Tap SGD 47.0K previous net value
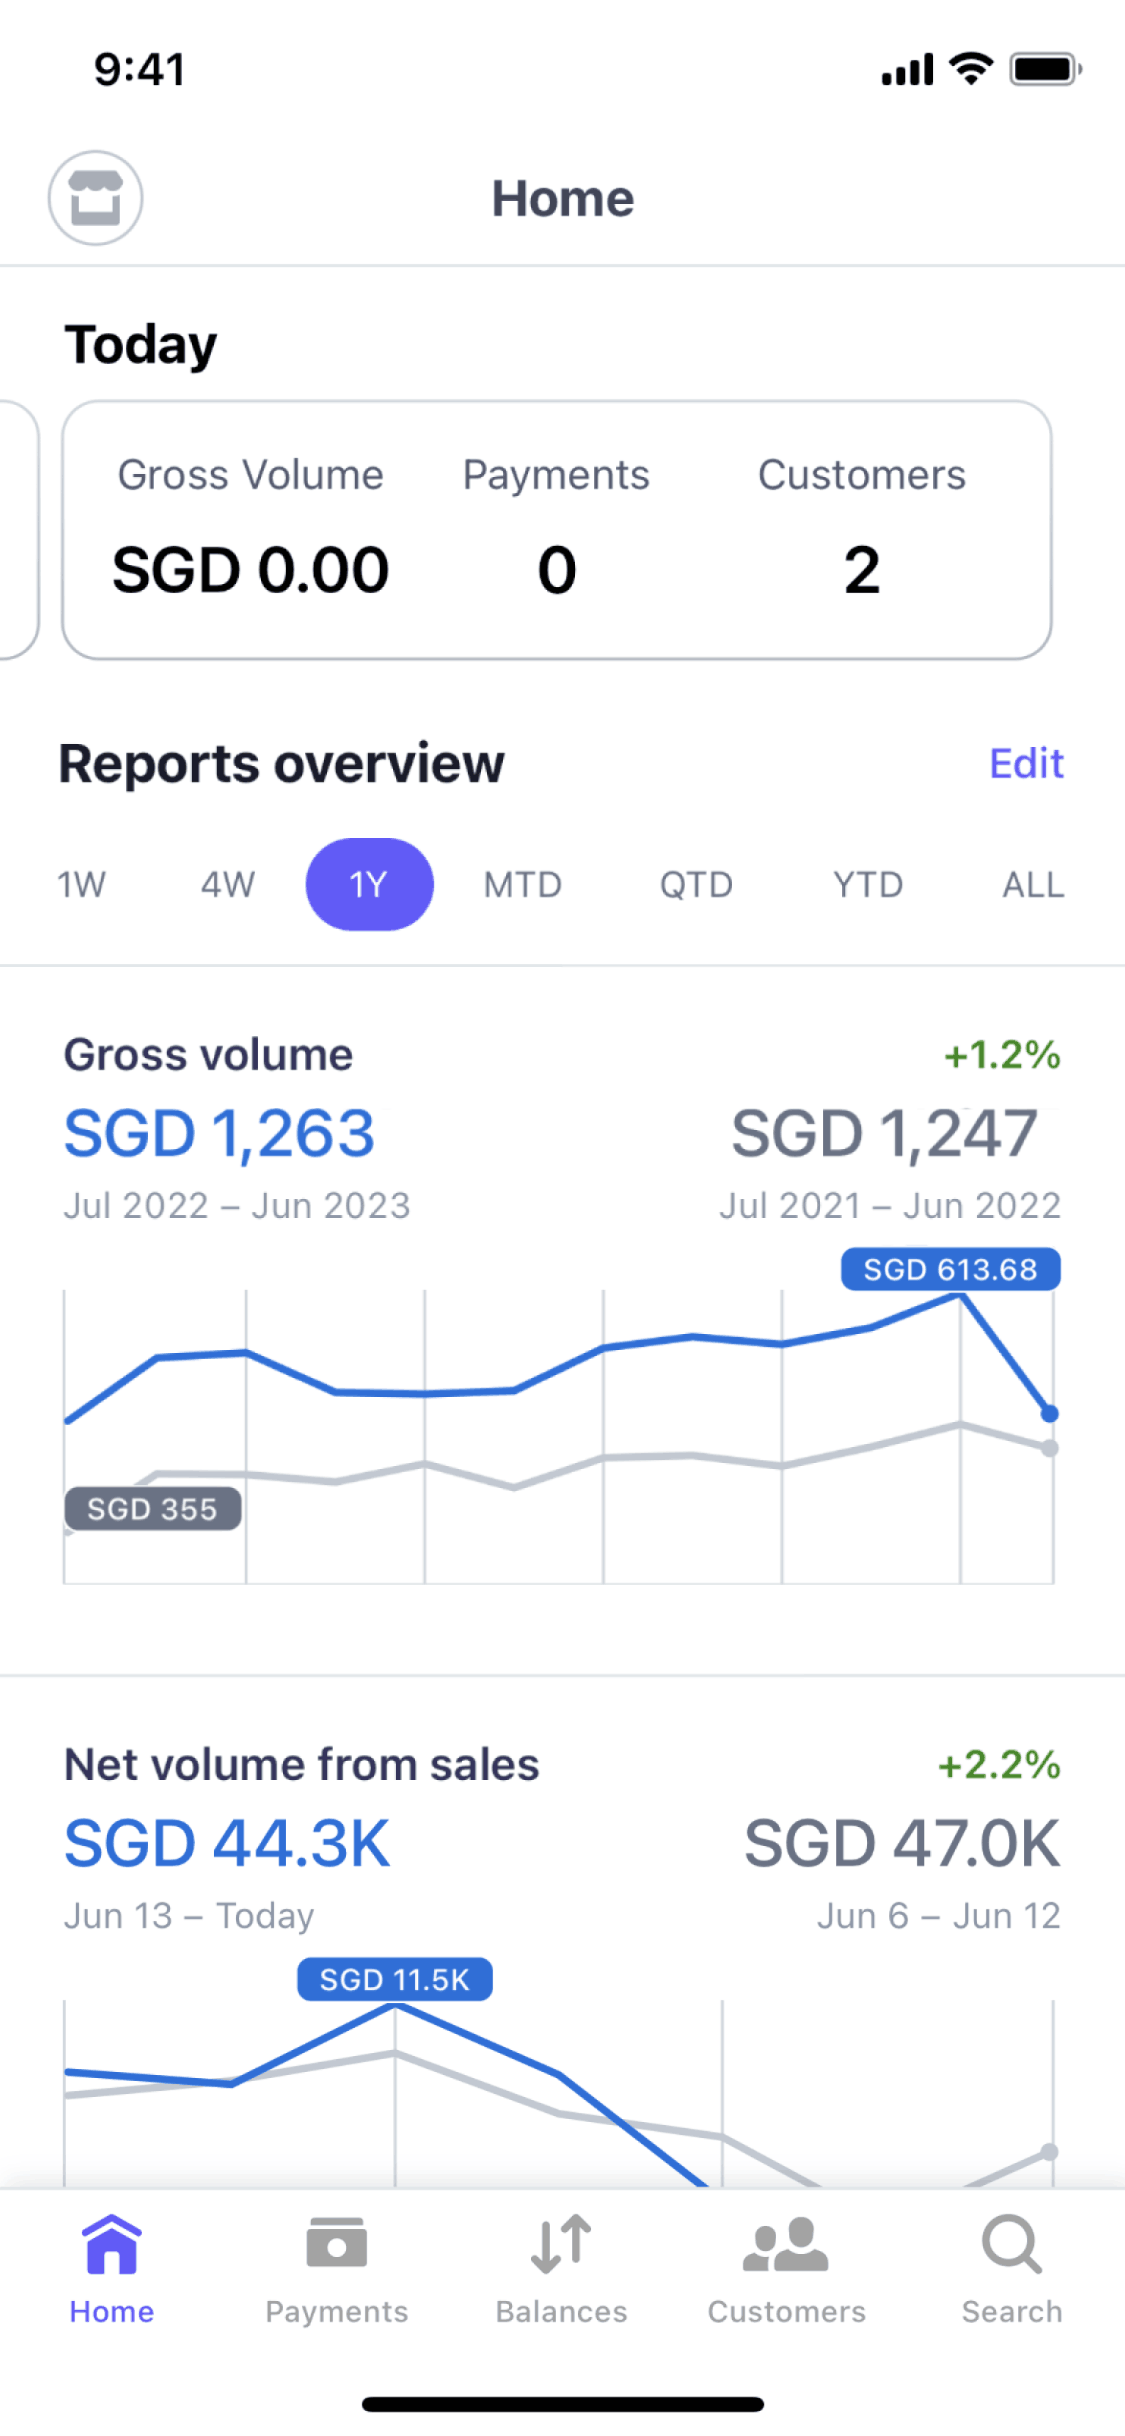Screen dimensions: 1125x2436 point(902,1844)
